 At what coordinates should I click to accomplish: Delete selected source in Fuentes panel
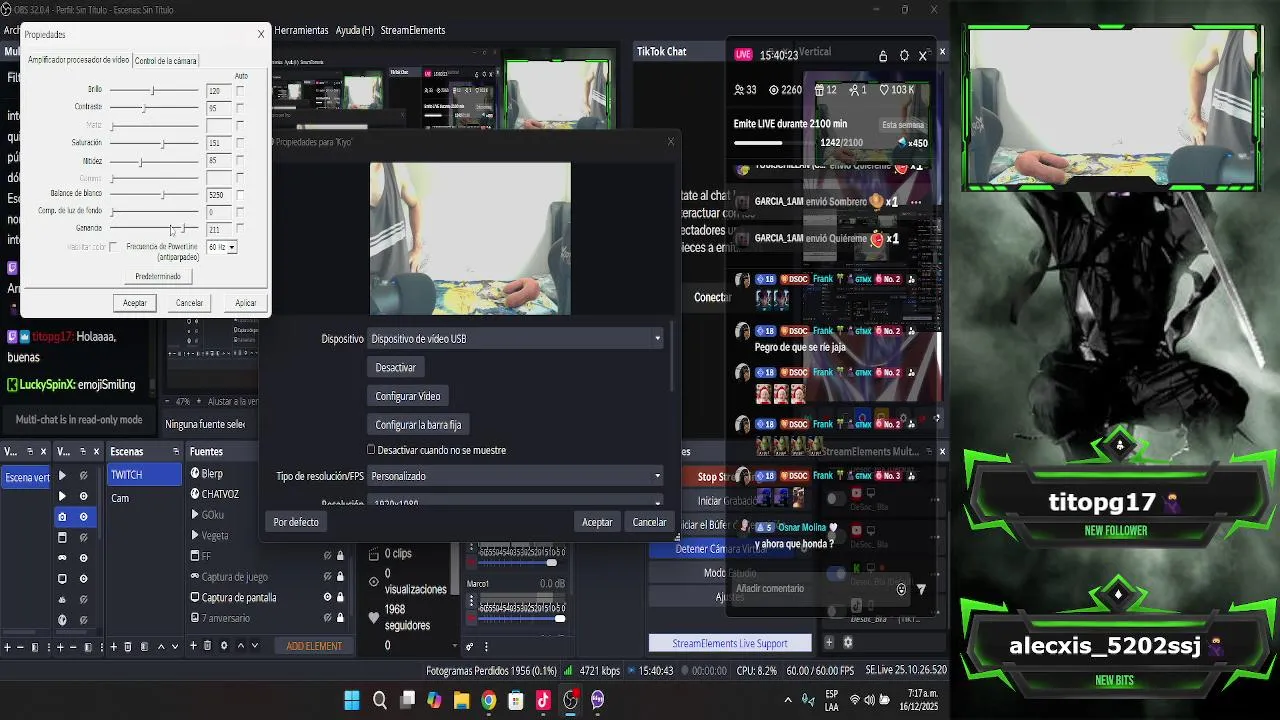click(x=208, y=646)
